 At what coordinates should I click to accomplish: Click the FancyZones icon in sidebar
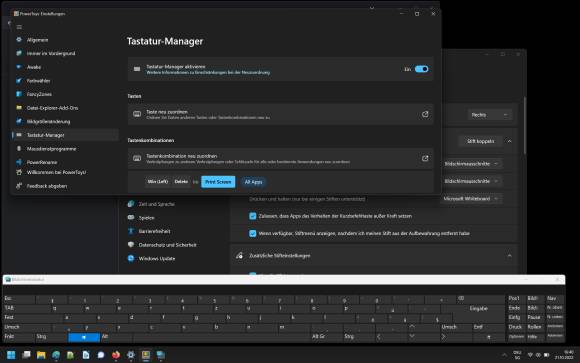pos(19,94)
